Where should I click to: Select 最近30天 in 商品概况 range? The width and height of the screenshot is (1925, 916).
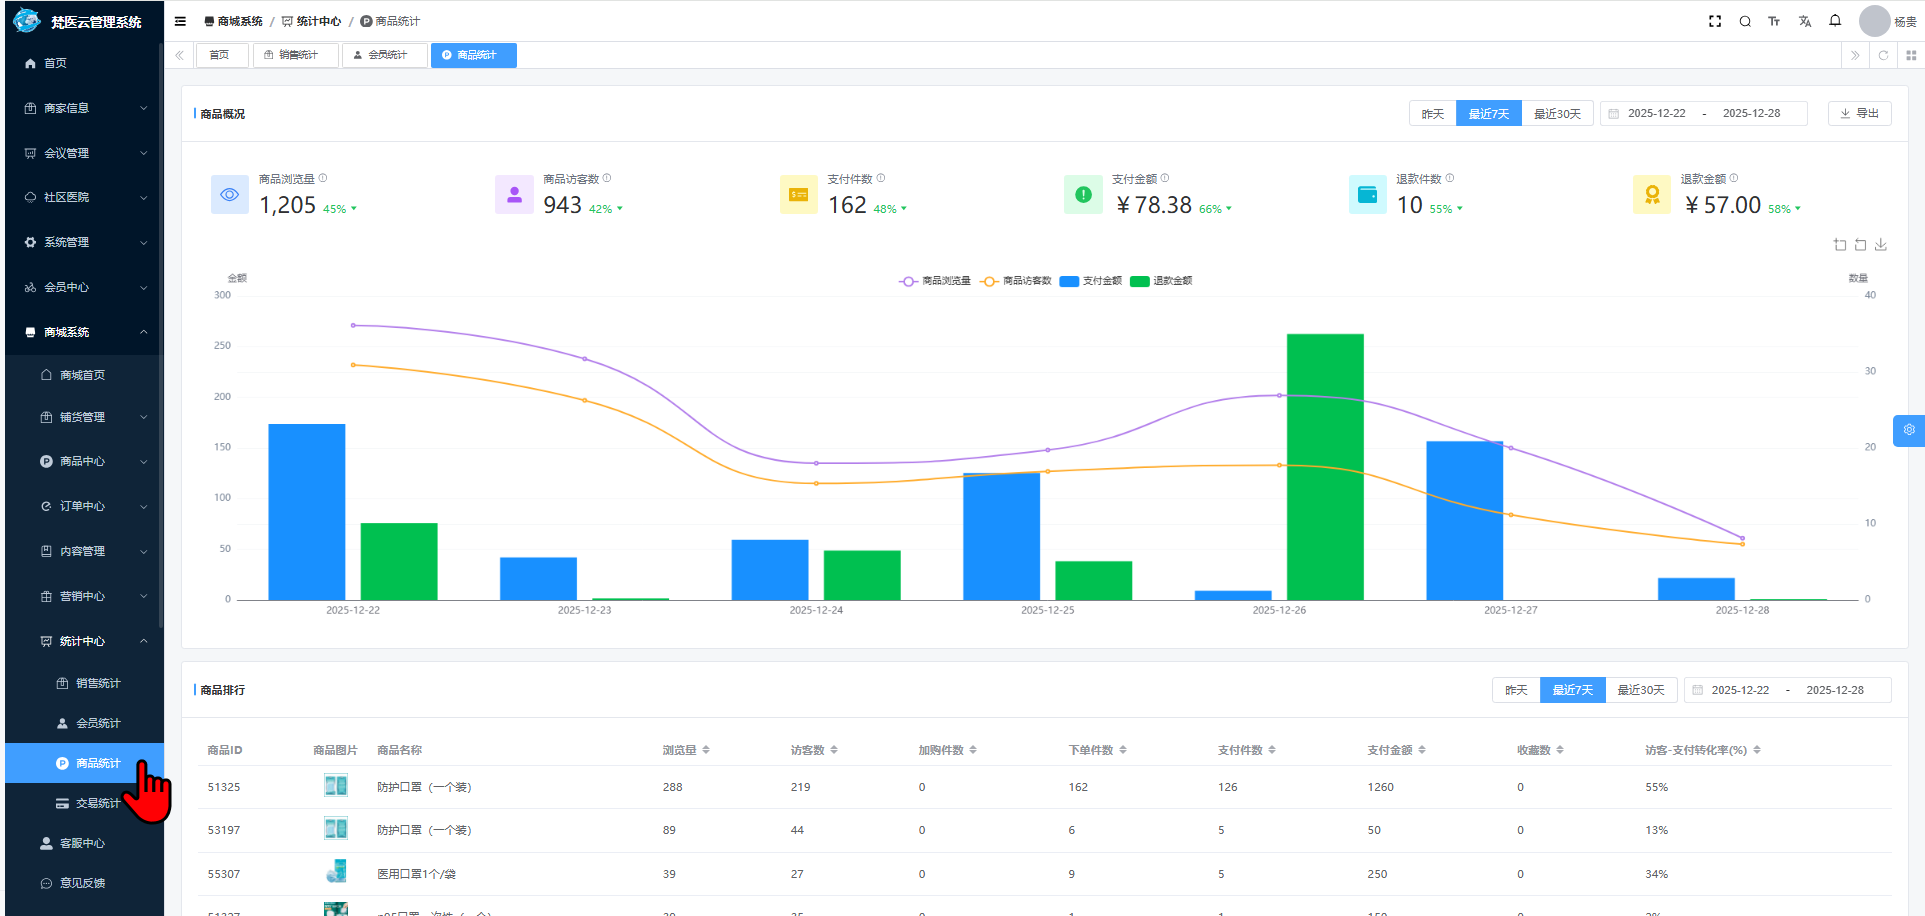1557,114
